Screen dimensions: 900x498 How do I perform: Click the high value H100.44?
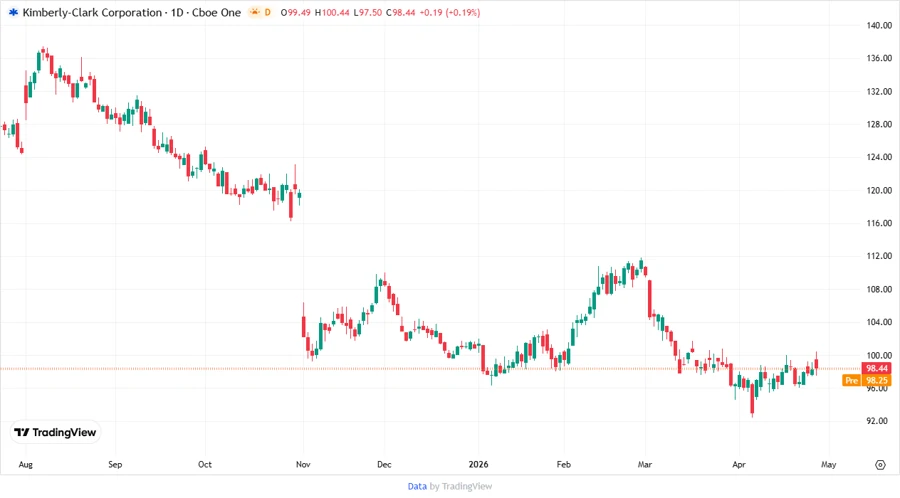tap(332, 12)
